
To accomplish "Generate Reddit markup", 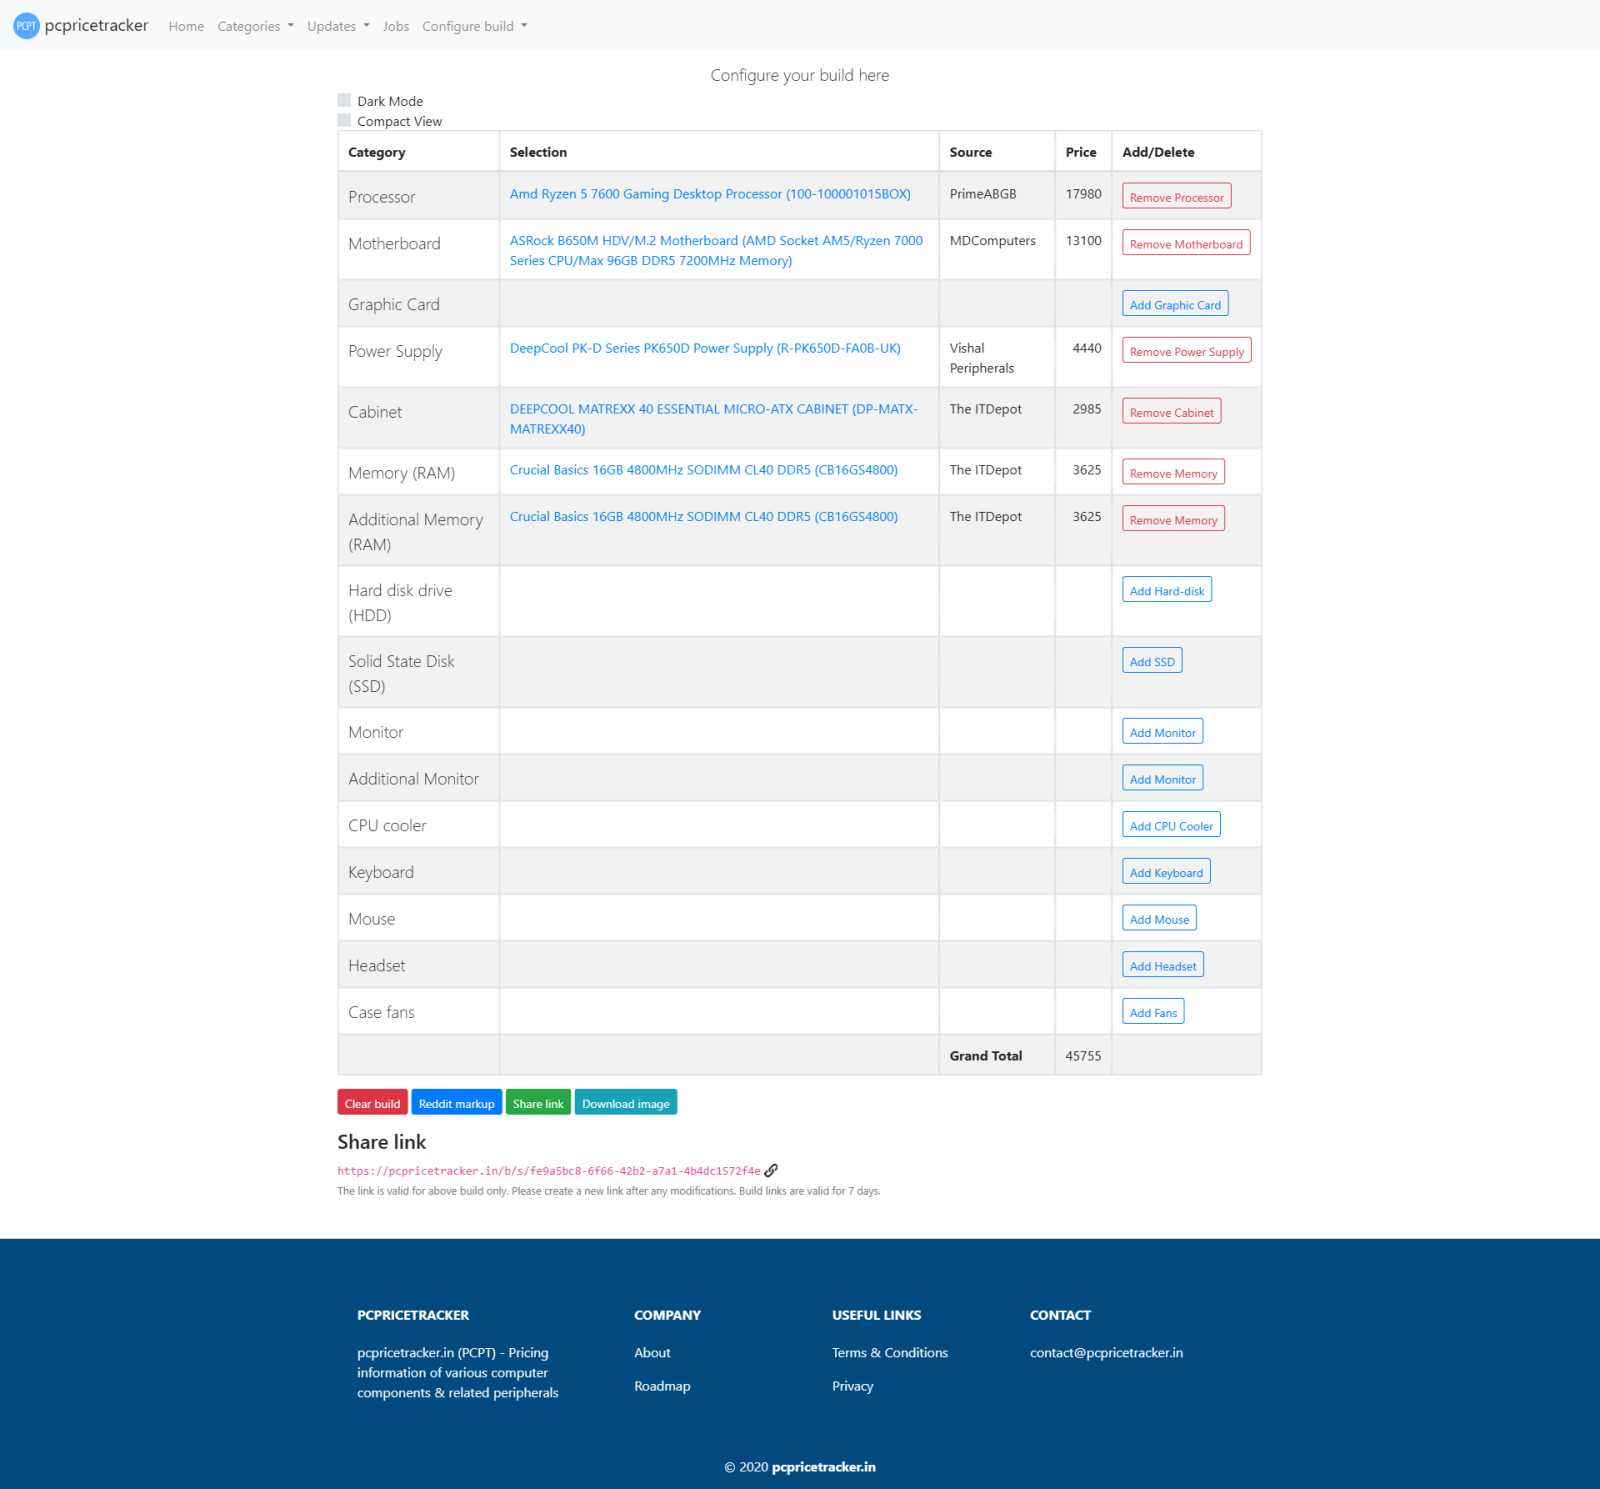I will [x=456, y=1103].
